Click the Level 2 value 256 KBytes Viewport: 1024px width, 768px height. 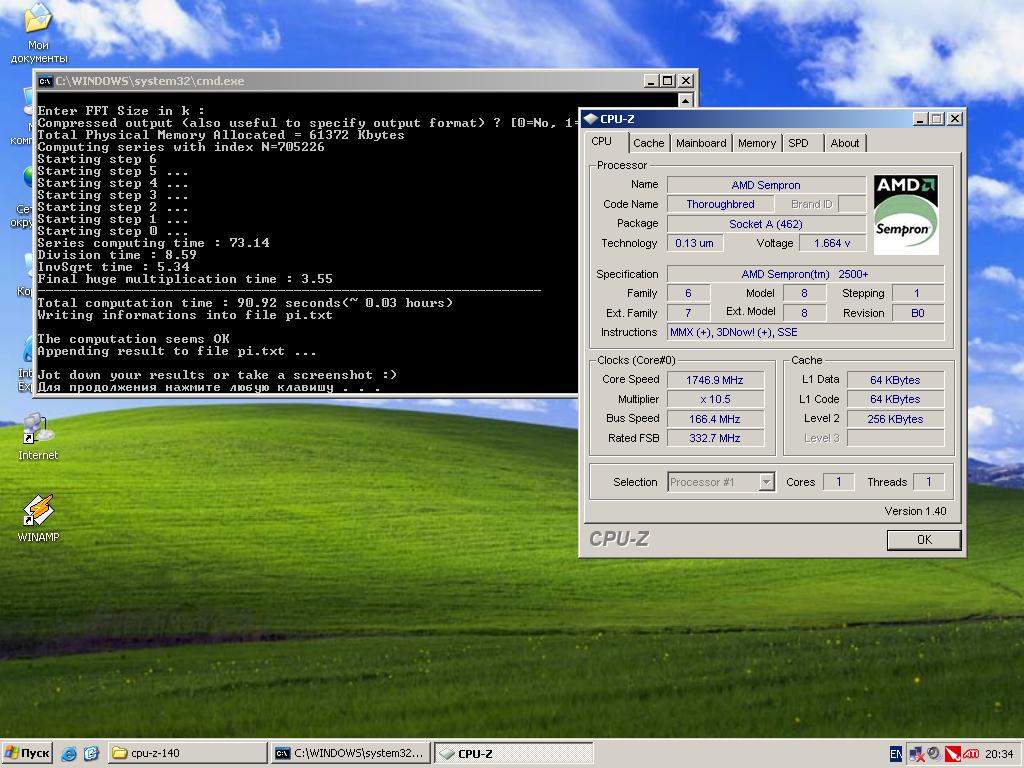click(x=895, y=419)
